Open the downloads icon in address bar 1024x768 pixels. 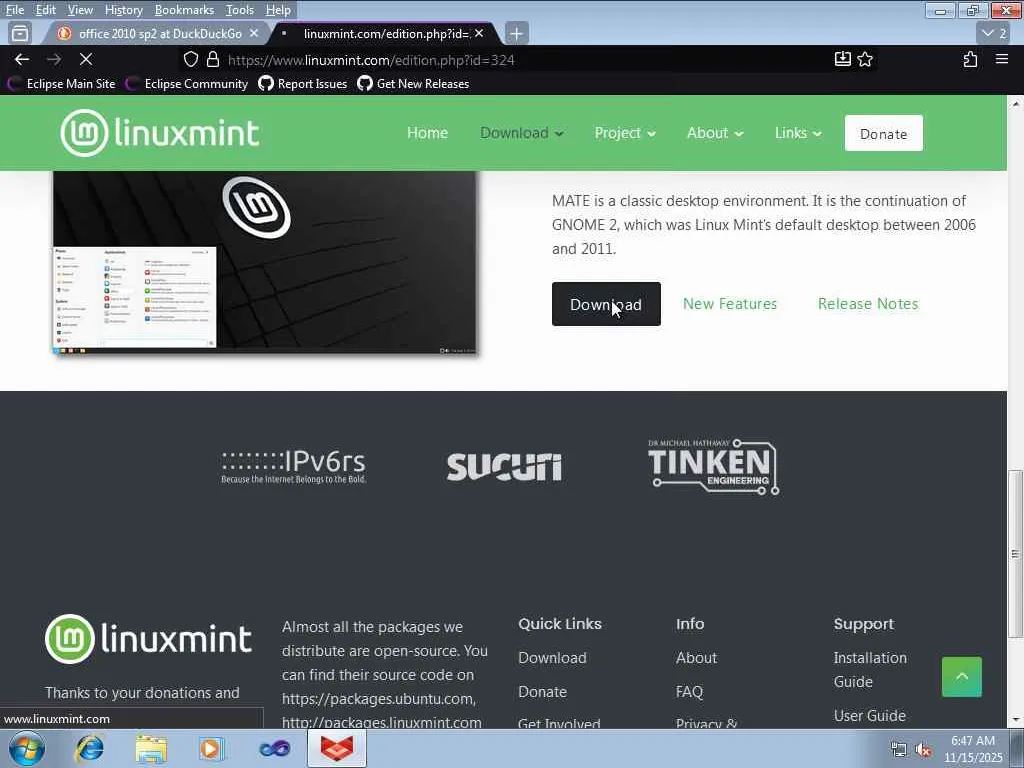[x=842, y=59]
